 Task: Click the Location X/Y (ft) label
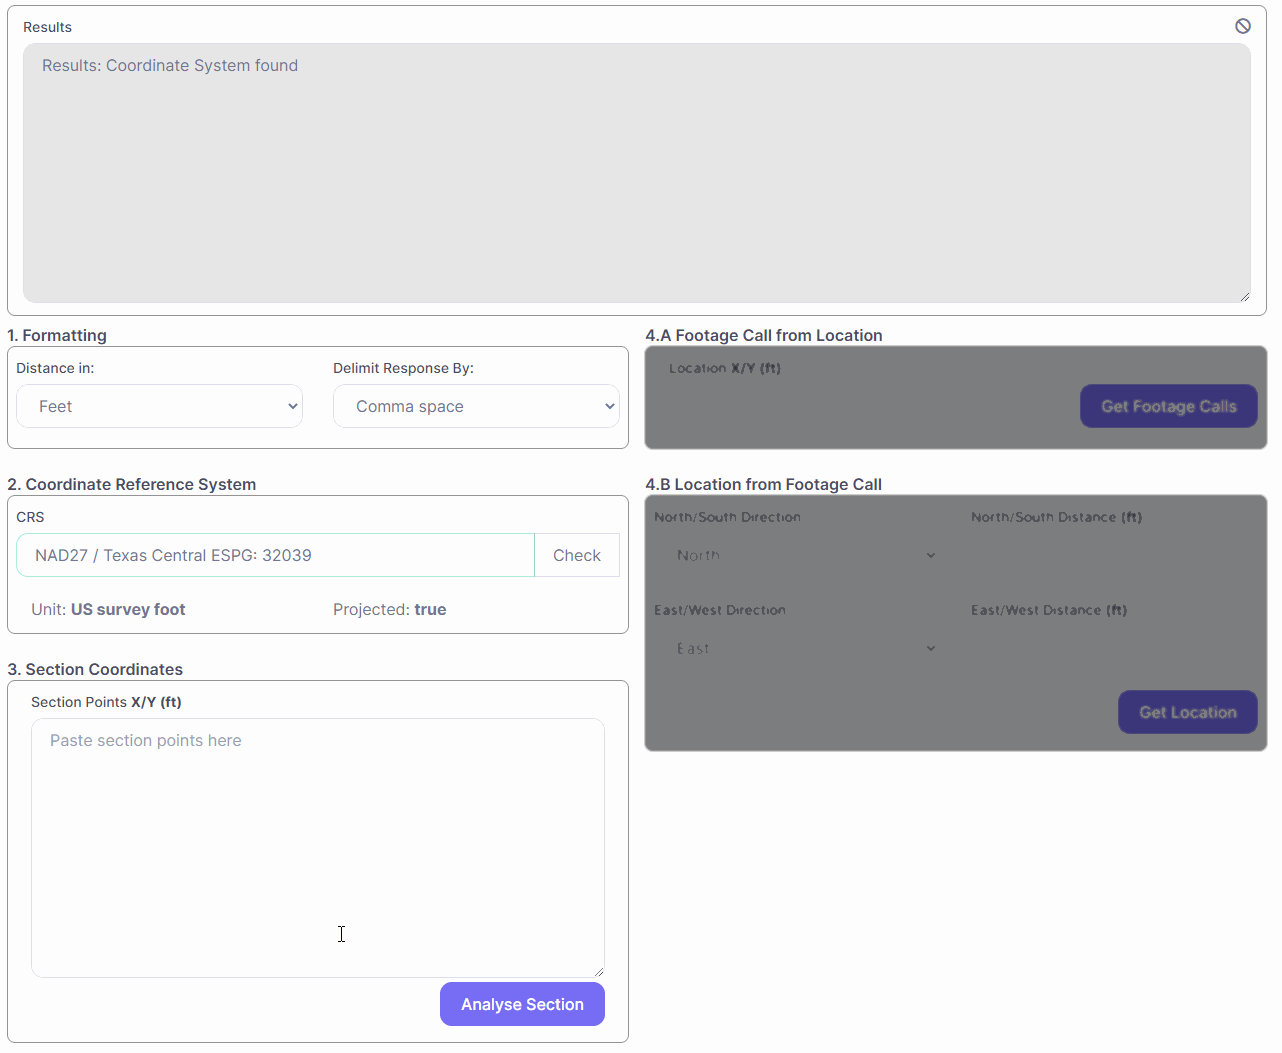[724, 368]
